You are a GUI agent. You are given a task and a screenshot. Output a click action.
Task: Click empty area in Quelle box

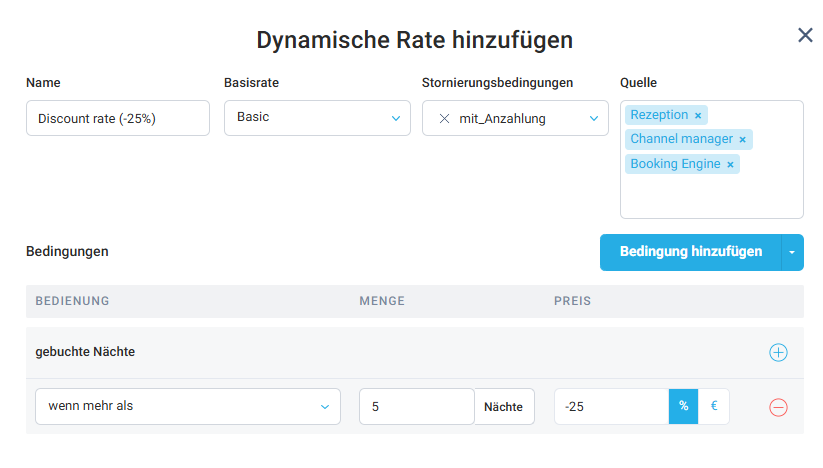tap(711, 198)
